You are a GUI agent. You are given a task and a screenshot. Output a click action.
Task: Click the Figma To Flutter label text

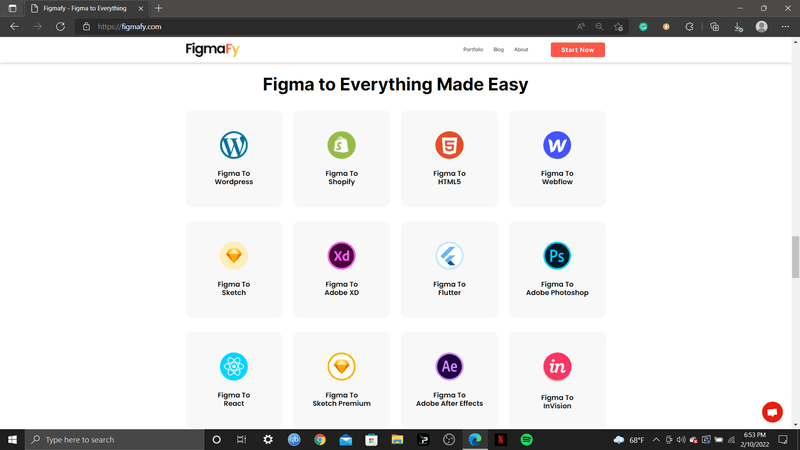tap(449, 288)
